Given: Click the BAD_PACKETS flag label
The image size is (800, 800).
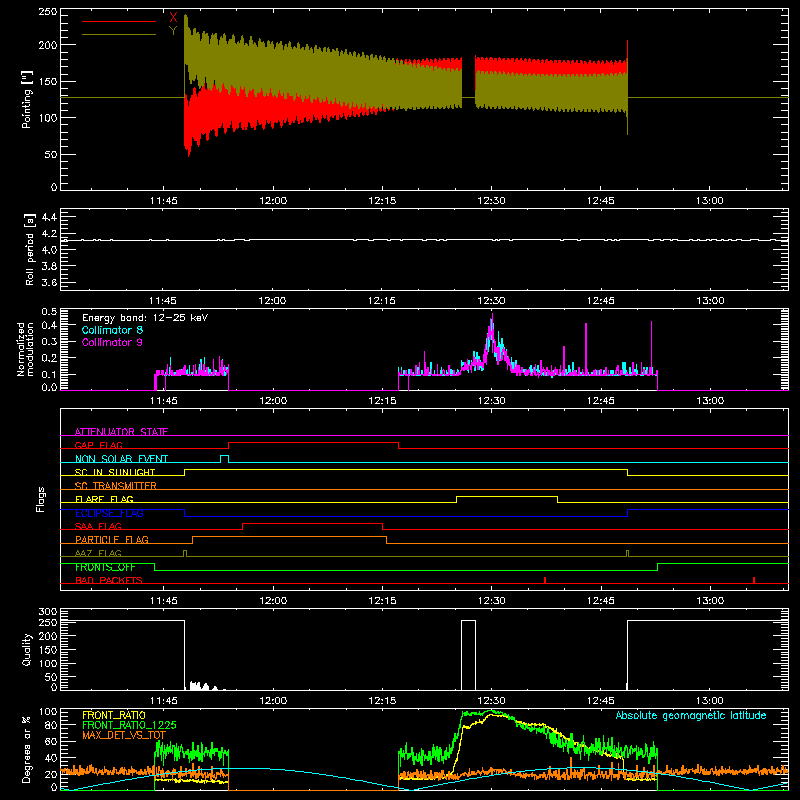Looking at the screenshot, I should 109,580.
